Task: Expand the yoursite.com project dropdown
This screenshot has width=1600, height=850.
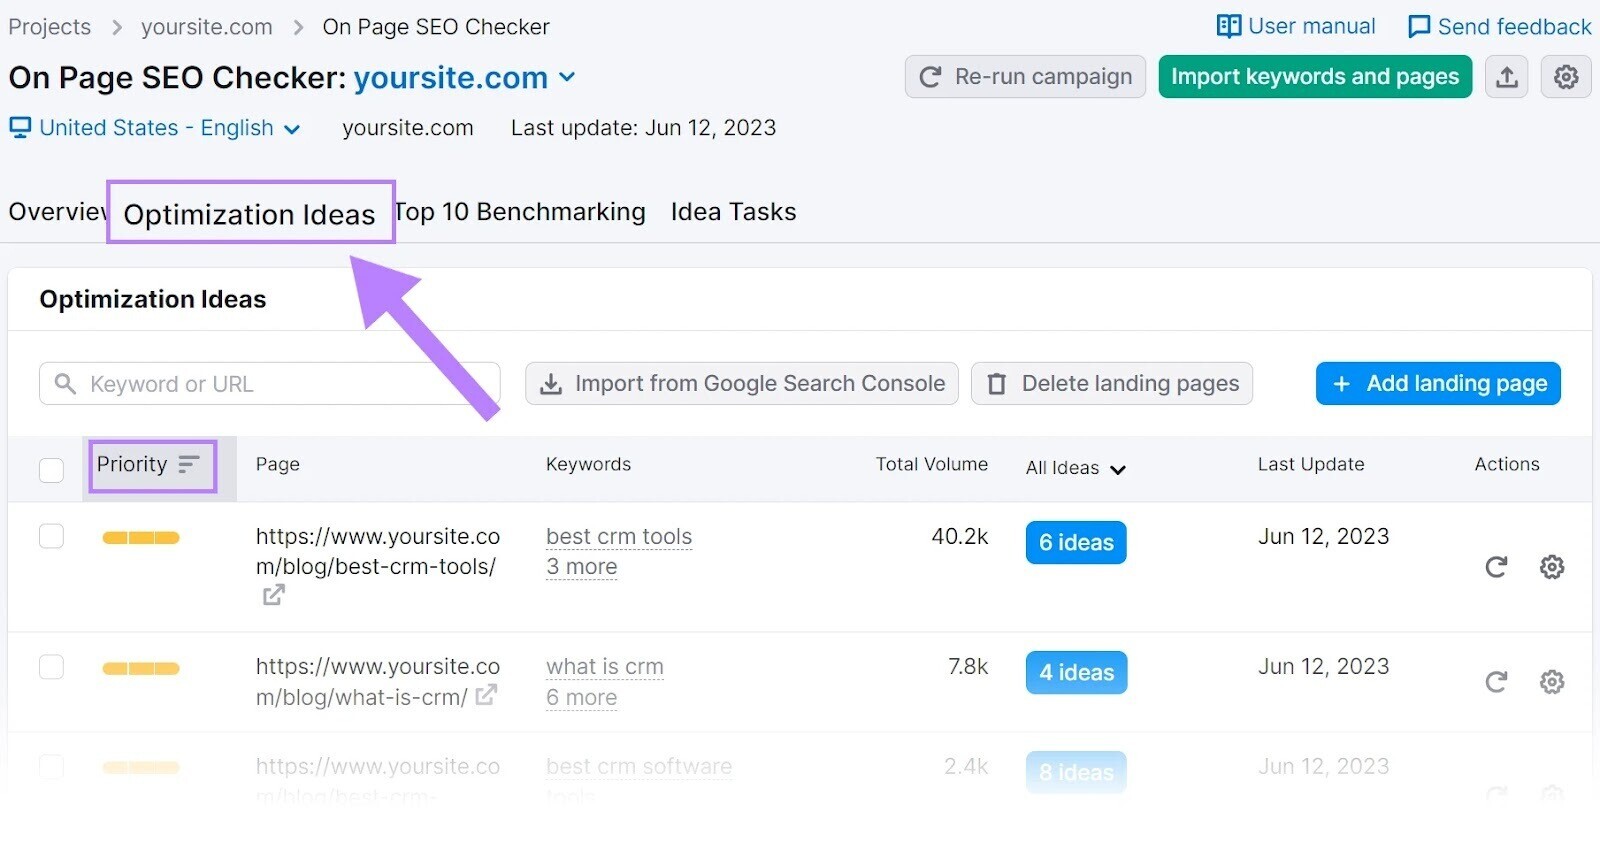Action: click(566, 77)
